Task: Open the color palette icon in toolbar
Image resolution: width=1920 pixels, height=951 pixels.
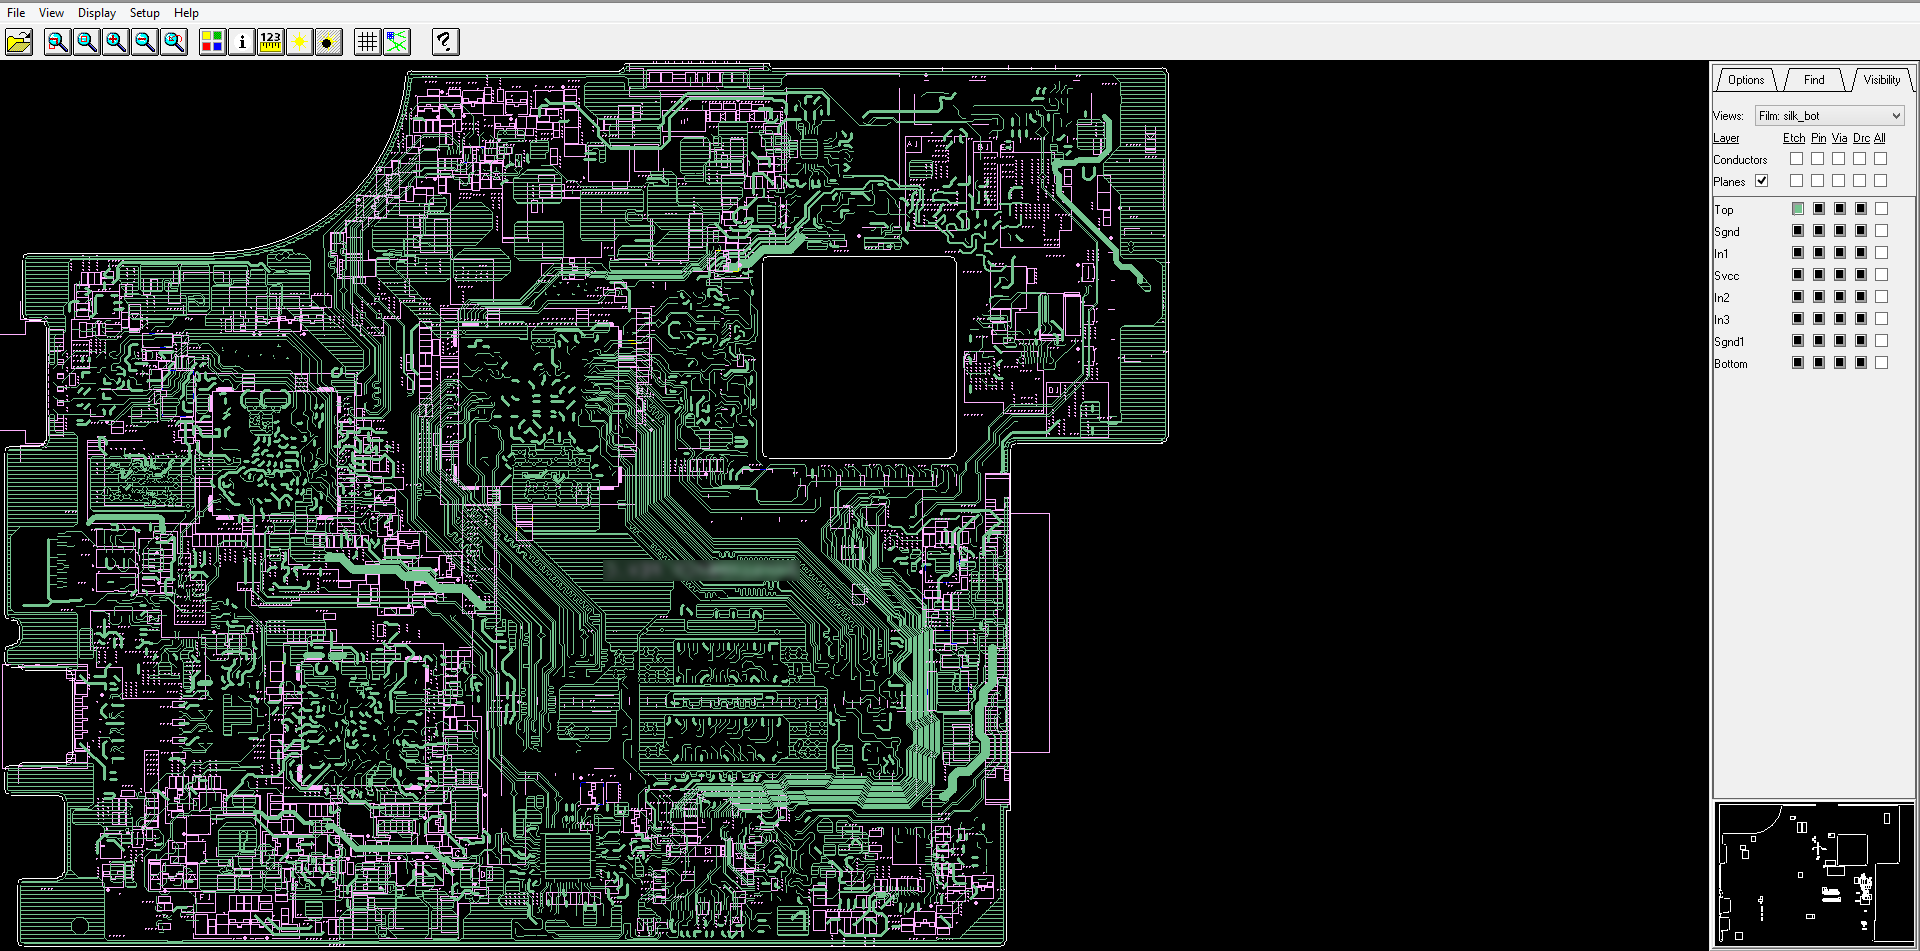Action: (212, 42)
